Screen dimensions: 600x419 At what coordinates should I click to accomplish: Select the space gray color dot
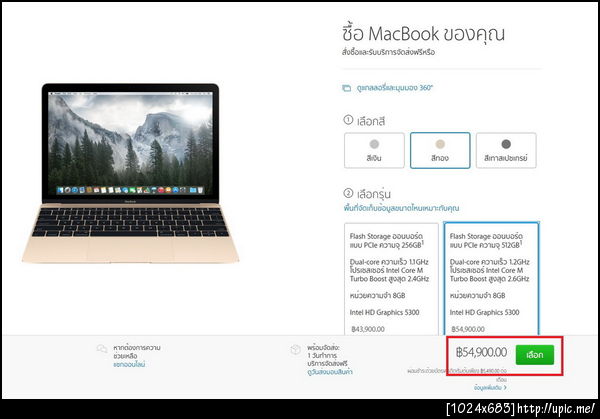click(506, 144)
